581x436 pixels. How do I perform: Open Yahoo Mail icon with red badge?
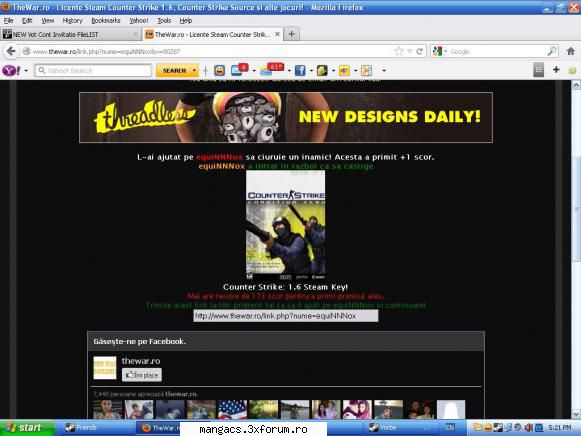(239, 70)
